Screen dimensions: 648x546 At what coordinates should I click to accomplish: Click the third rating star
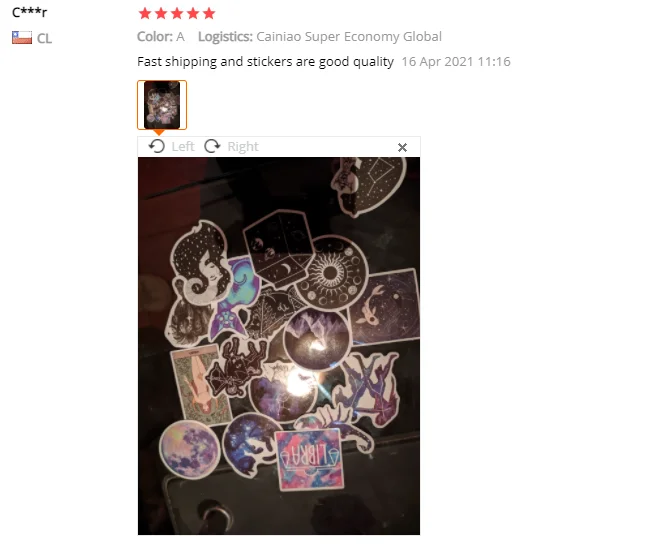[177, 13]
